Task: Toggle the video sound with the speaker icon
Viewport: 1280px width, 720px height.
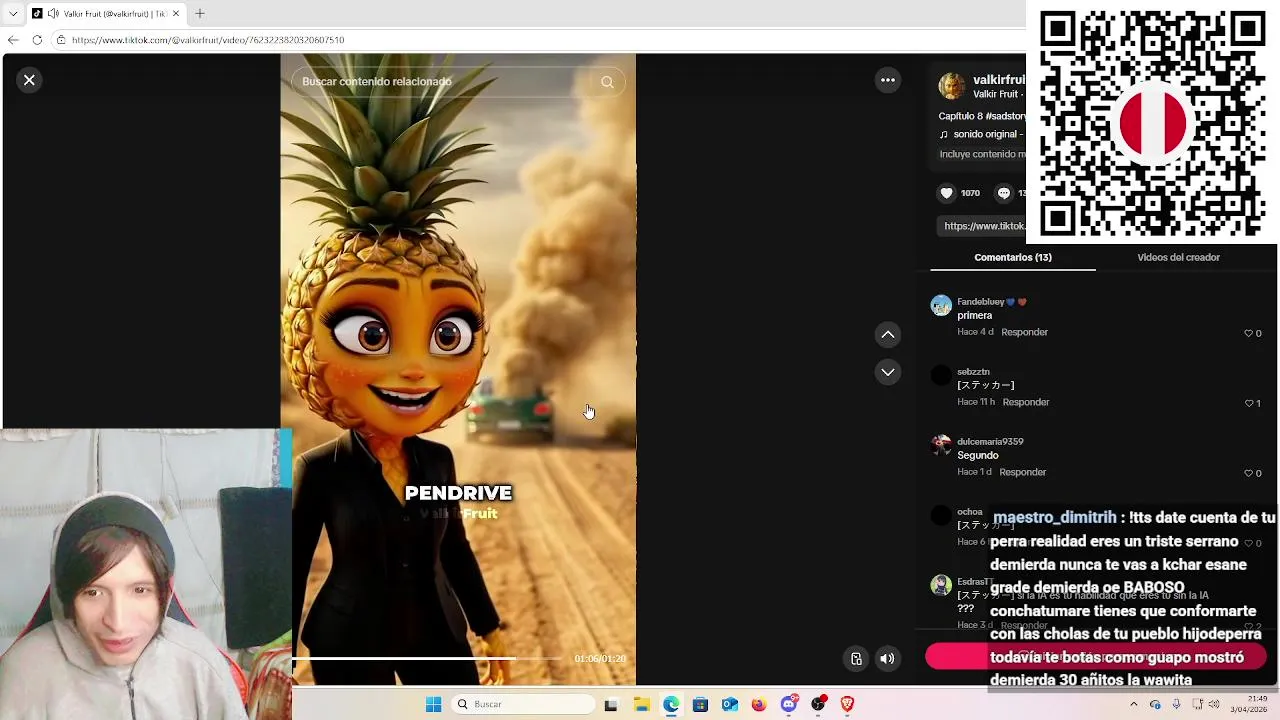Action: 887,658
